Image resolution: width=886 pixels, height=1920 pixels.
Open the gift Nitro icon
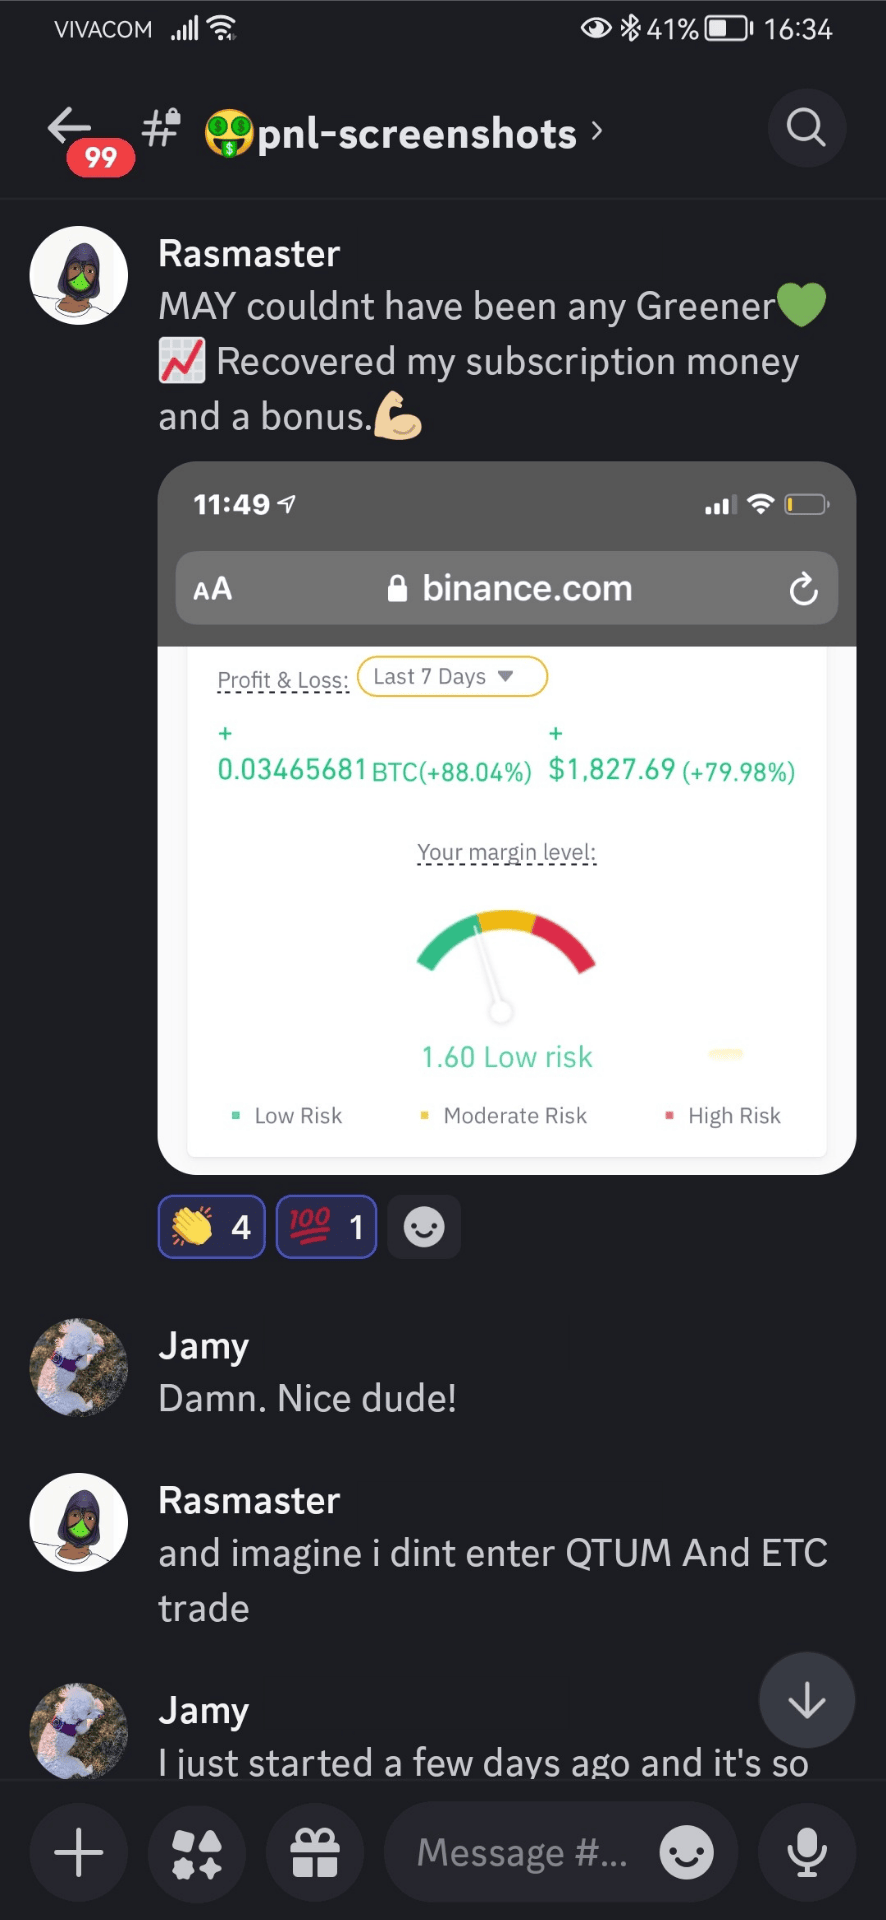(315, 1853)
